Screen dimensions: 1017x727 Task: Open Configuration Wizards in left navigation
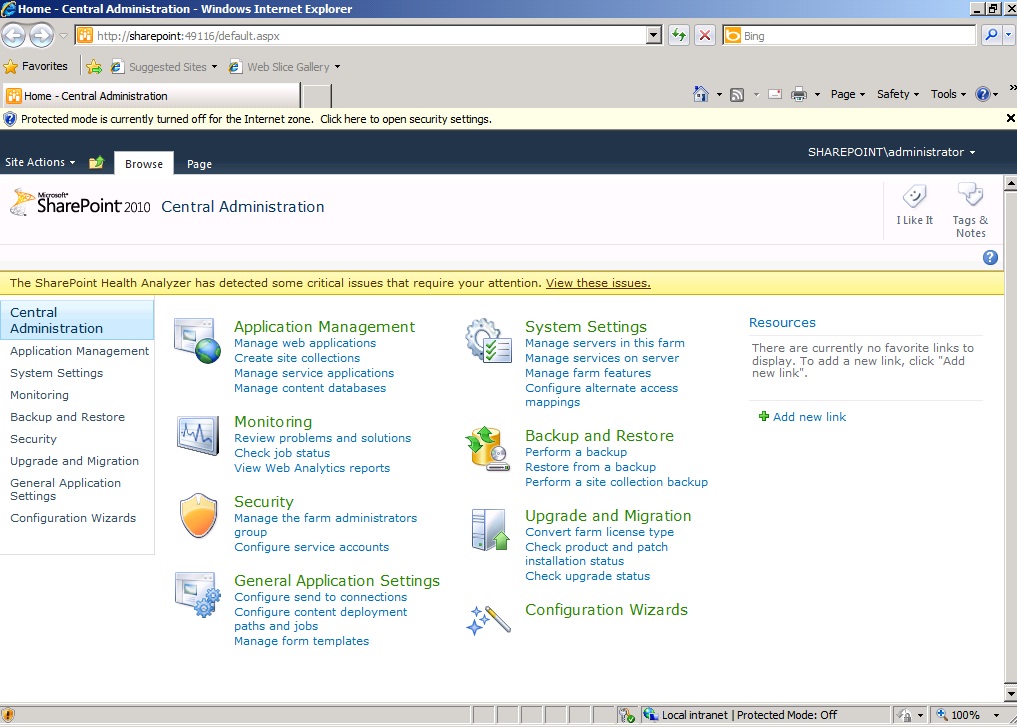click(73, 518)
